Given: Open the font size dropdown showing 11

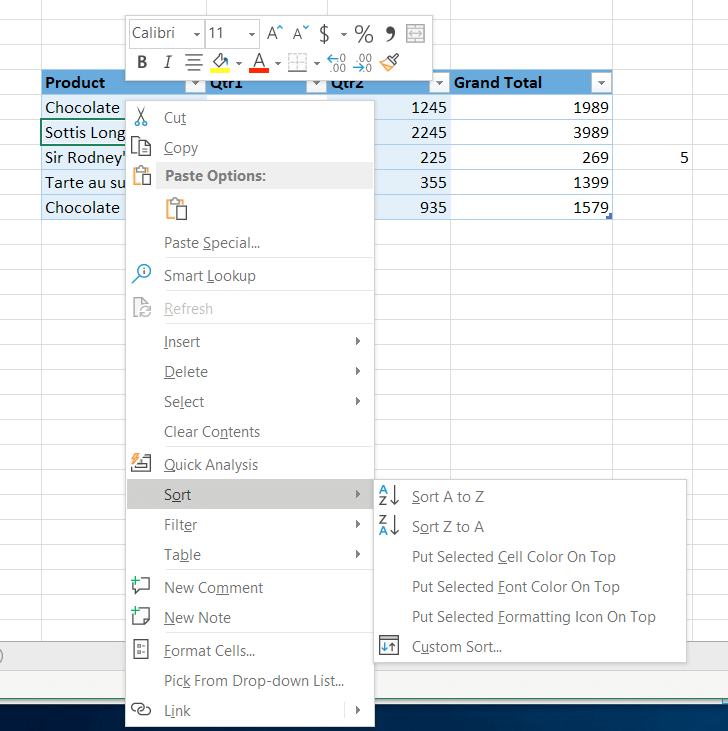Looking at the screenshot, I should [x=251, y=34].
